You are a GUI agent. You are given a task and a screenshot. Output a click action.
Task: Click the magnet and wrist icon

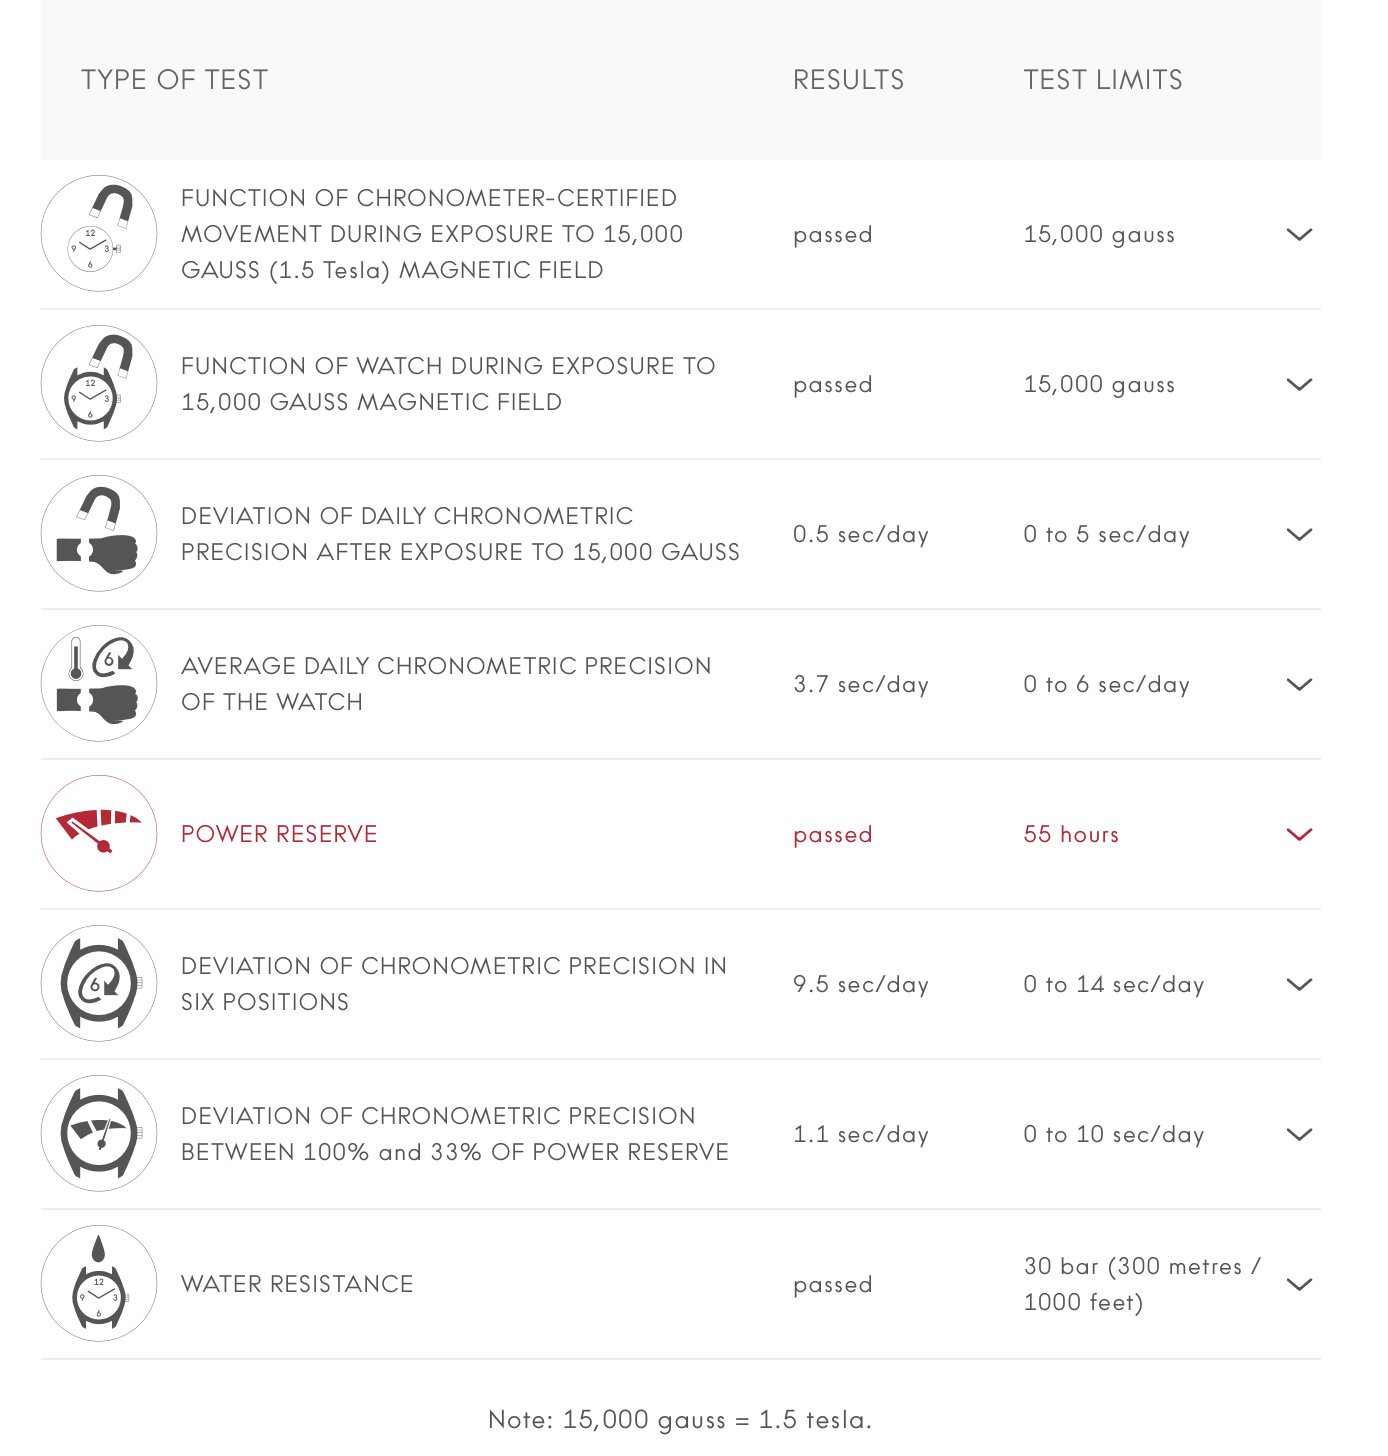click(x=99, y=534)
